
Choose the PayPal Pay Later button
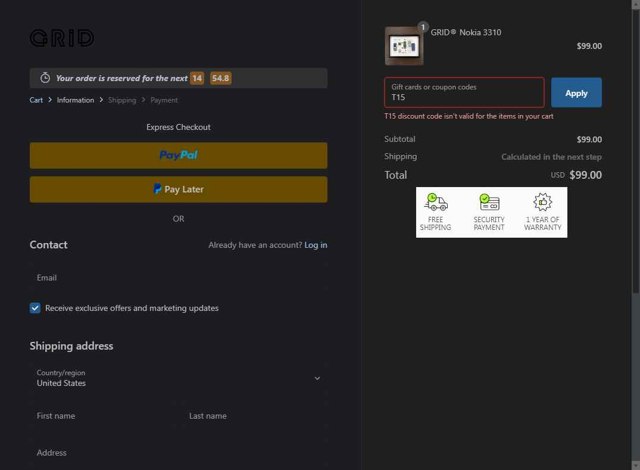coord(178,189)
